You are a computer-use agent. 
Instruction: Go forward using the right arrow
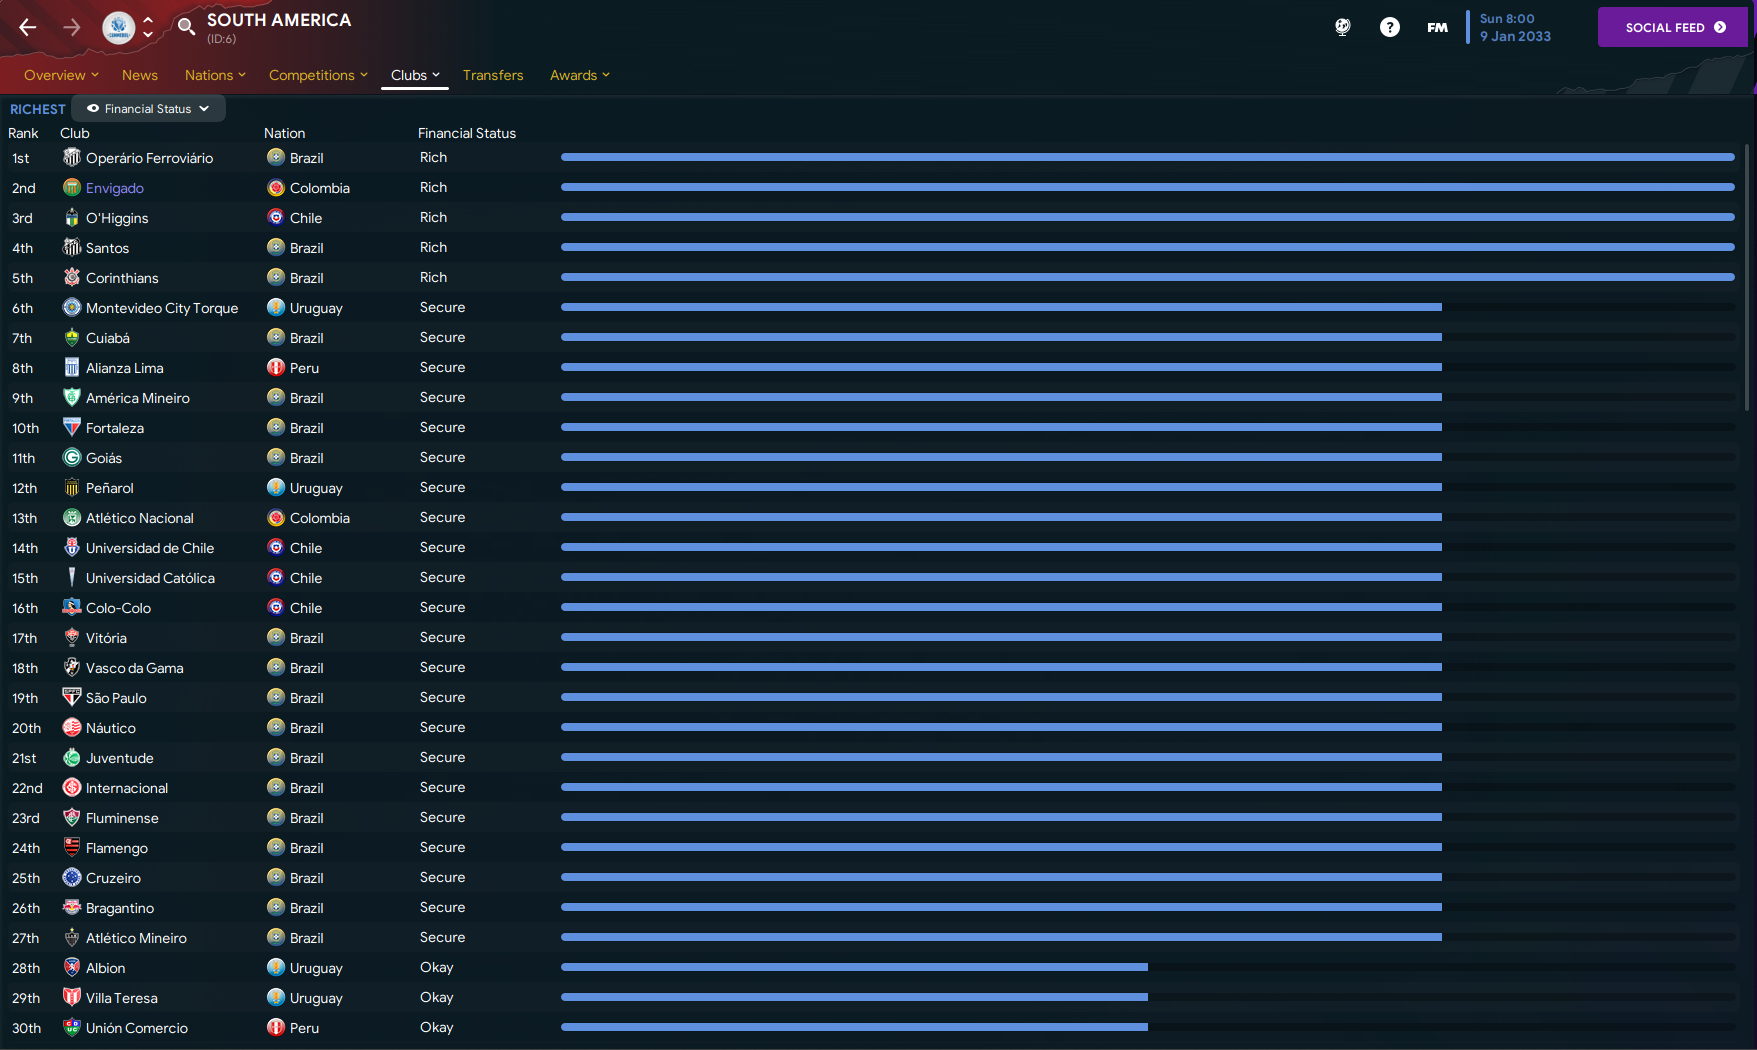[x=72, y=28]
